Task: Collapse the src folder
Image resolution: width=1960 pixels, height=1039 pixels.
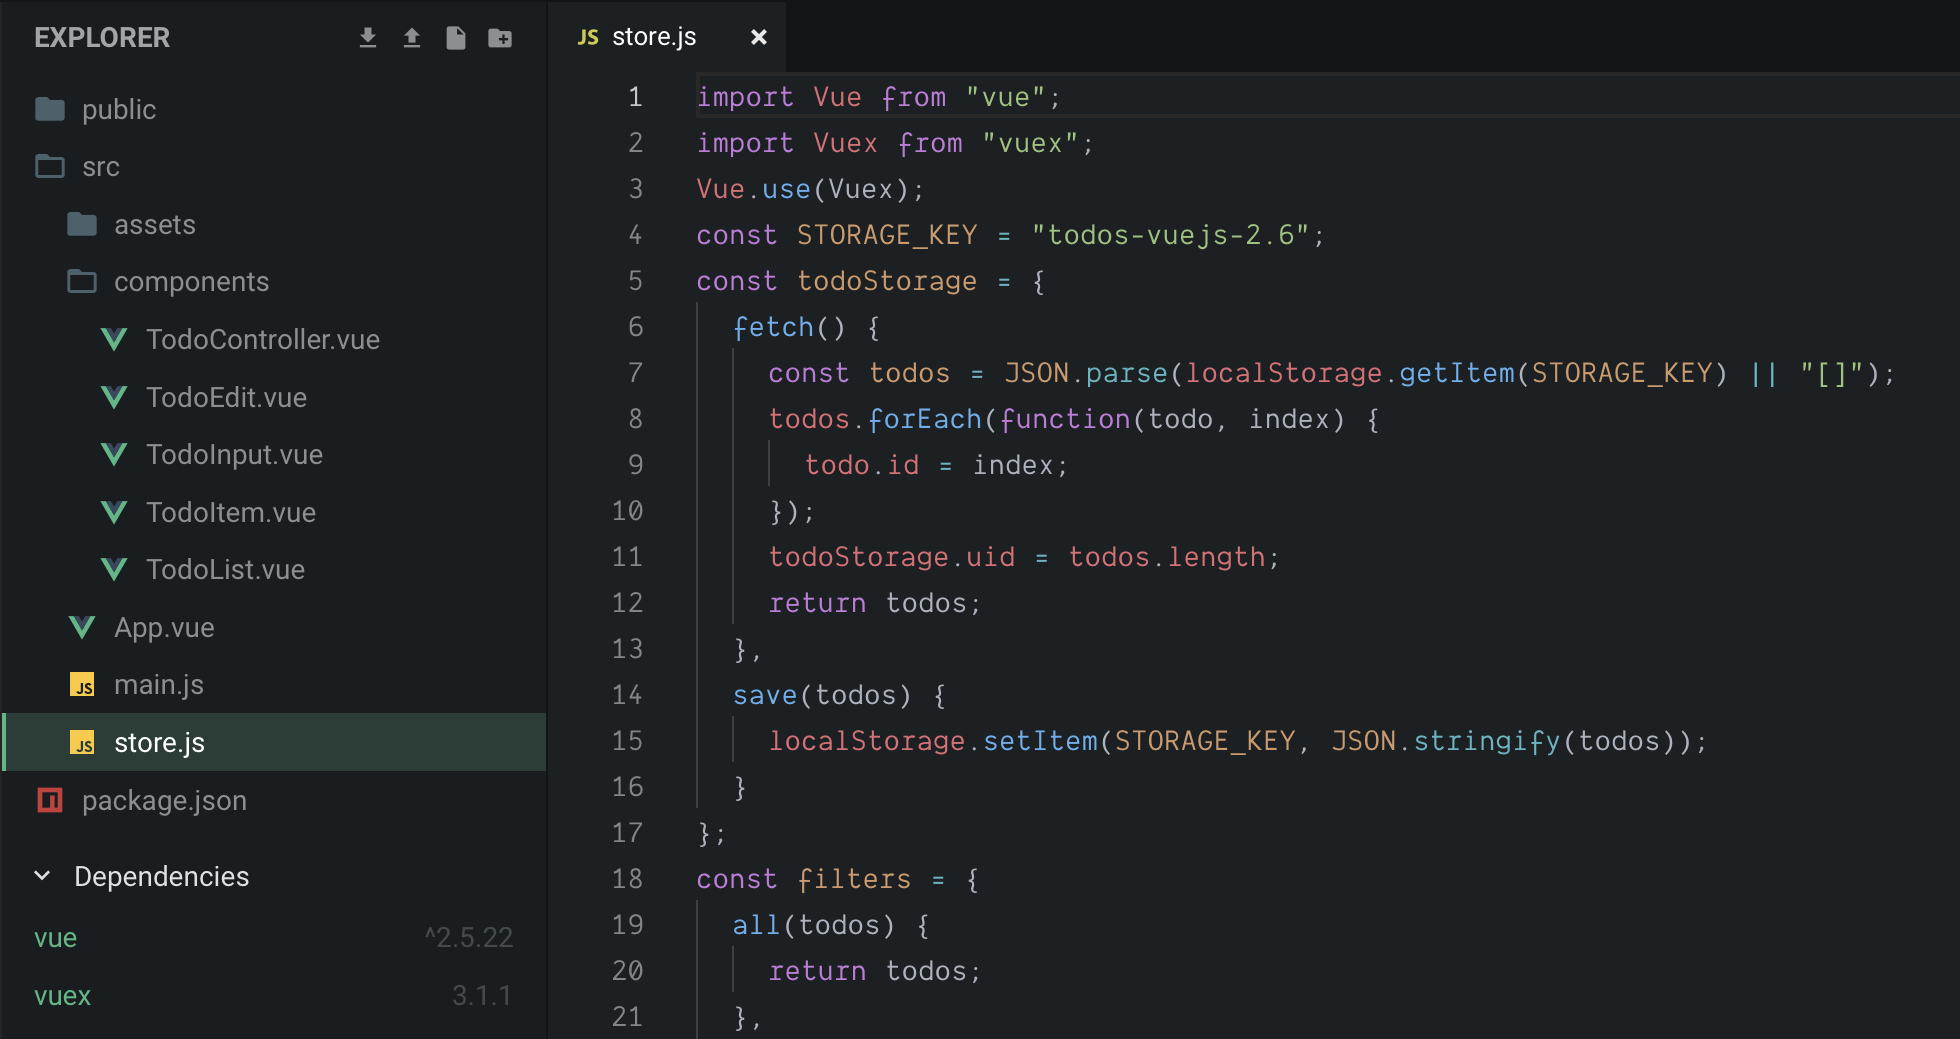Action: coord(101,167)
